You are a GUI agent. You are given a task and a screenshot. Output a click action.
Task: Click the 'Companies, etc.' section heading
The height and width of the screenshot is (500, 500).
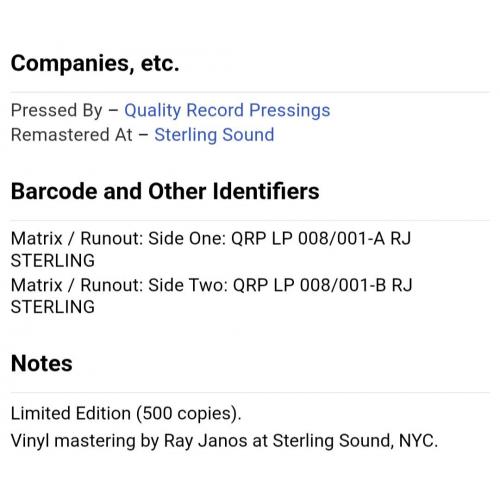pyautogui.click(x=95, y=64)
